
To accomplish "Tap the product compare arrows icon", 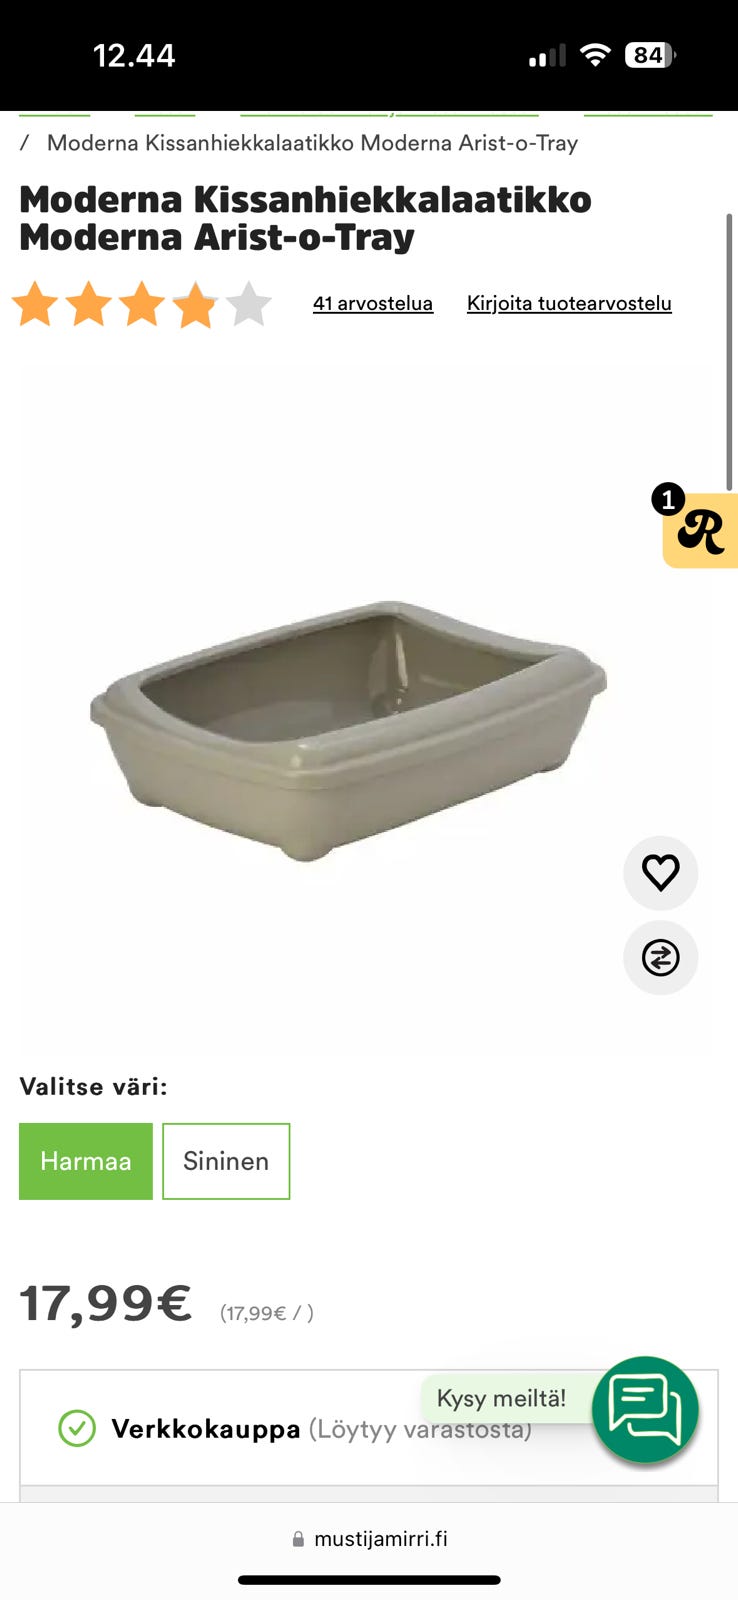I will [x=660, y=958].
